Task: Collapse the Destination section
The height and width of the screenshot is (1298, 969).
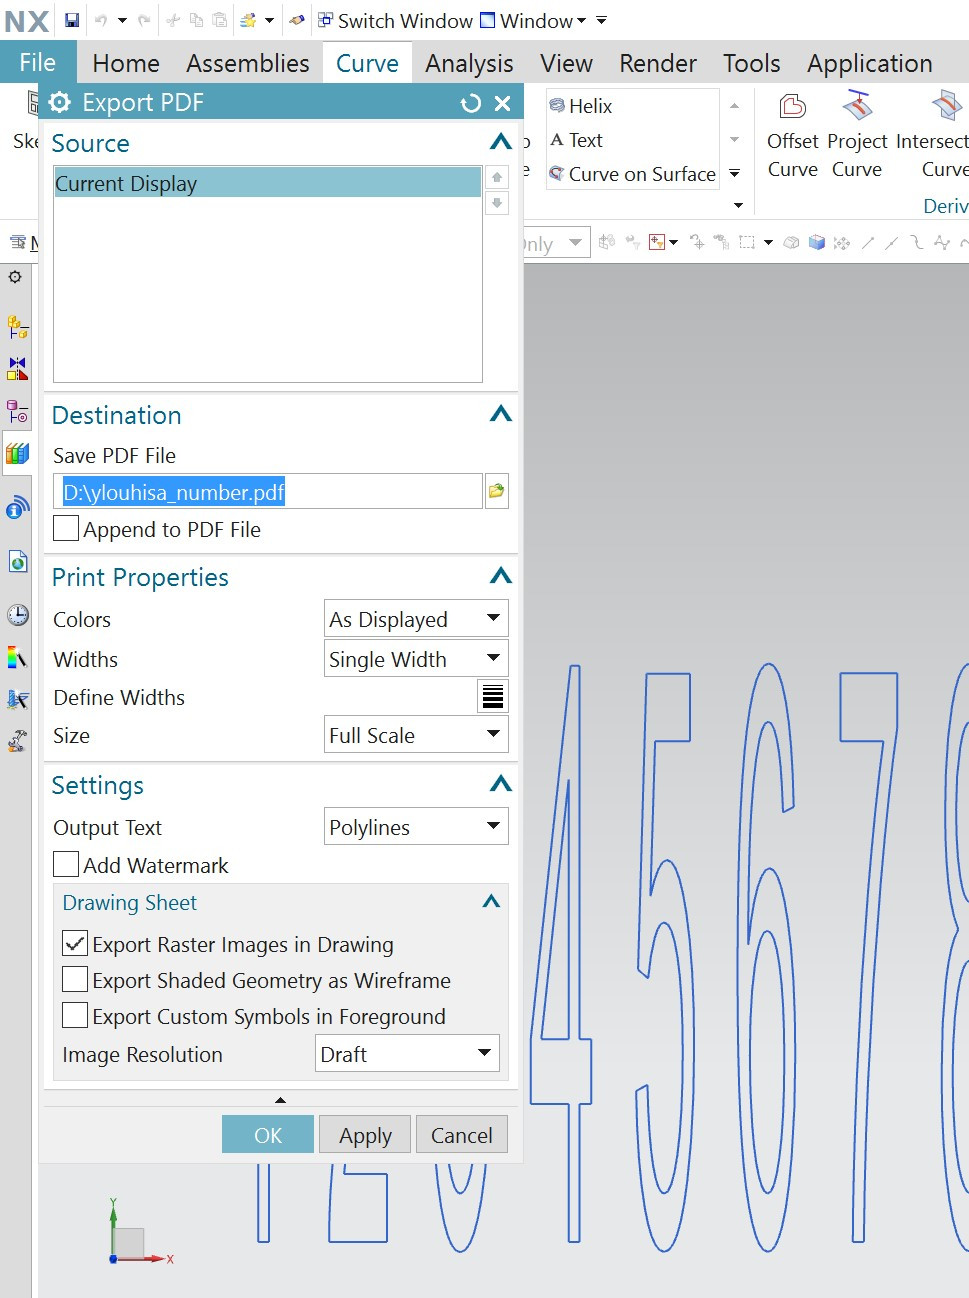Action: pyautogui.click(x=501, y=414)
